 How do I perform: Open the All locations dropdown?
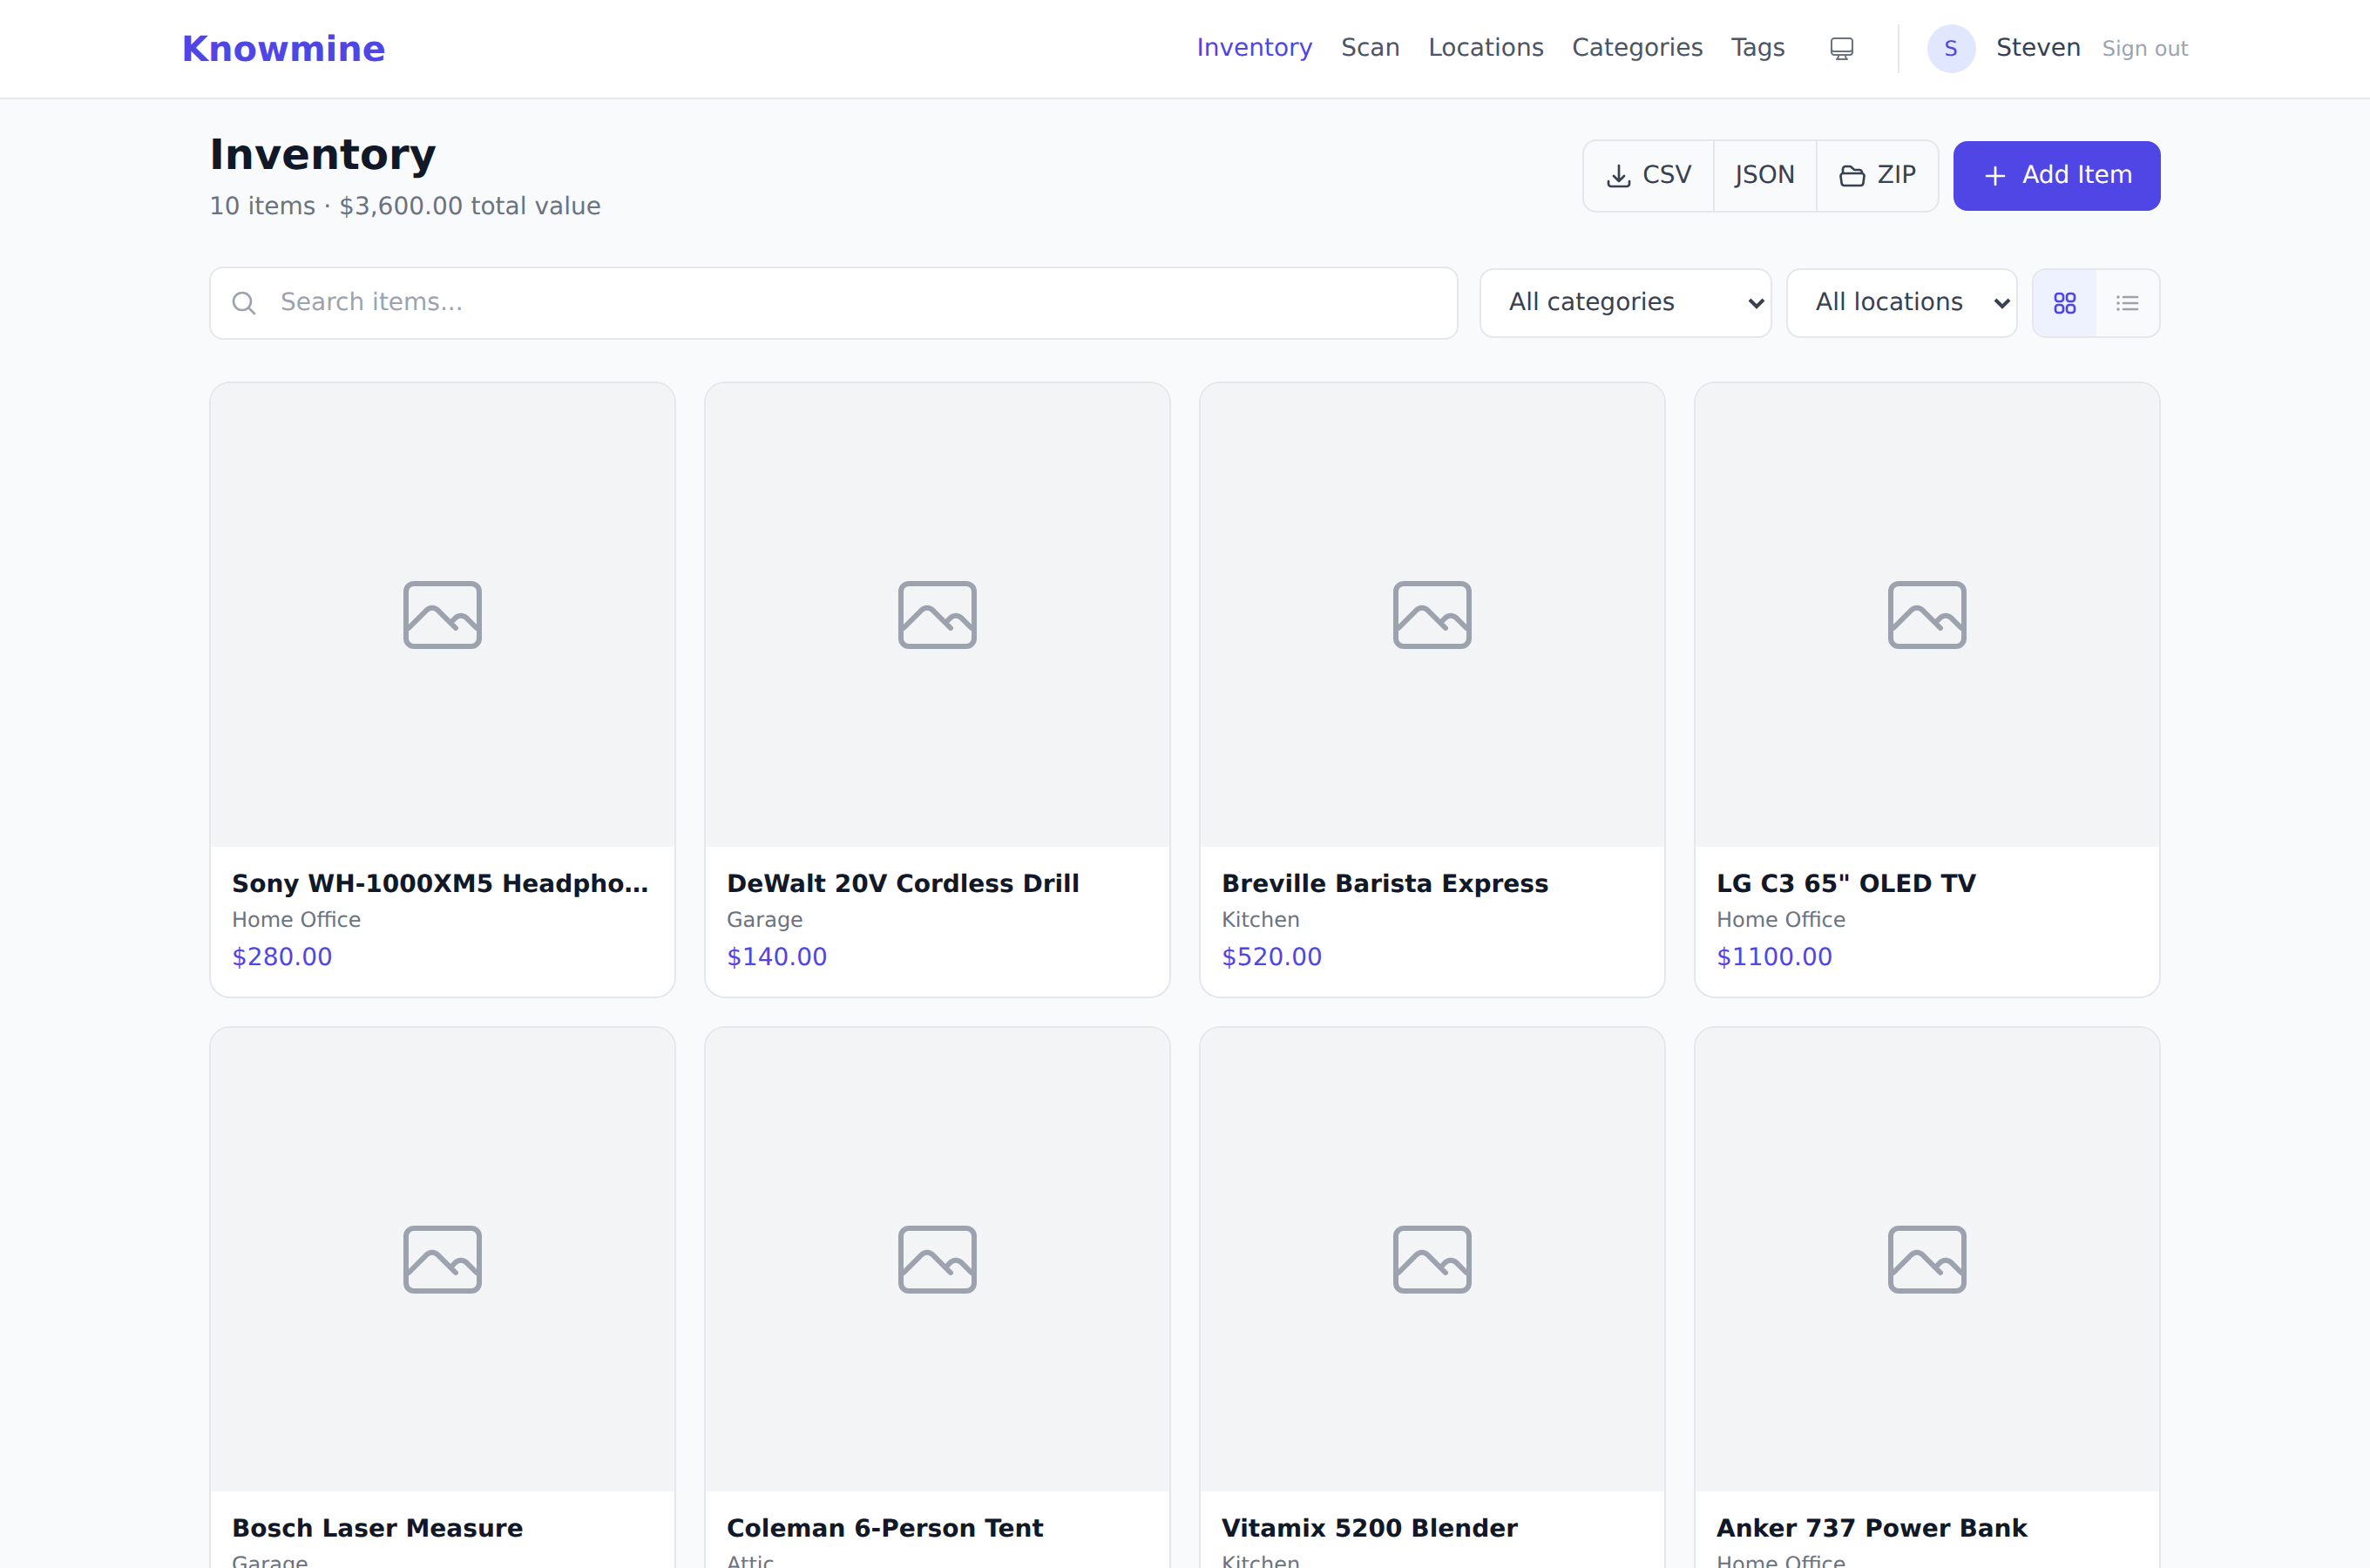[x=1901, y=303]
